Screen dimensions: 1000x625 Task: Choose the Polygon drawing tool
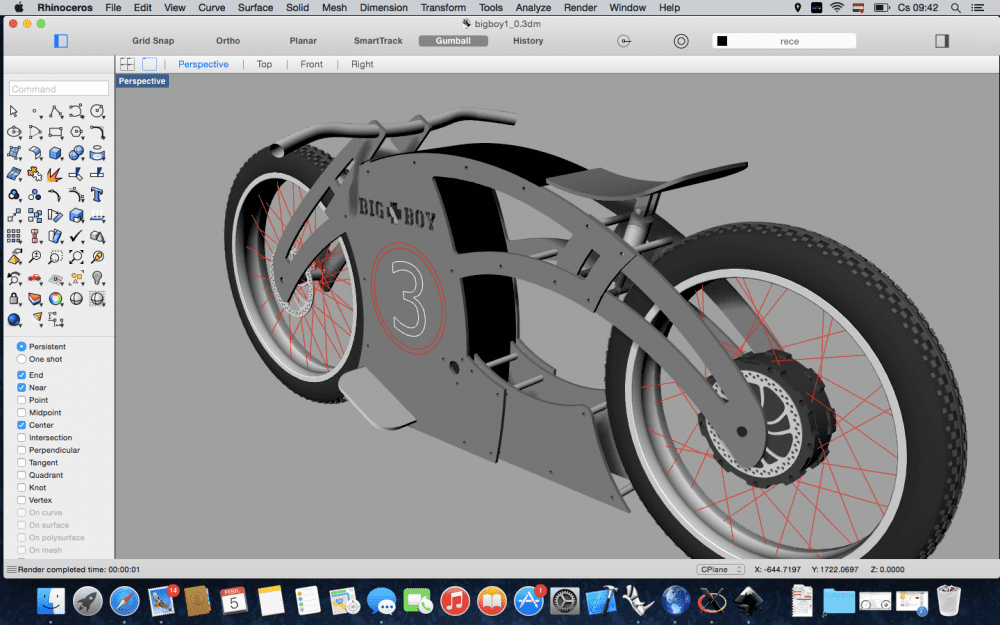click(77, 133)
